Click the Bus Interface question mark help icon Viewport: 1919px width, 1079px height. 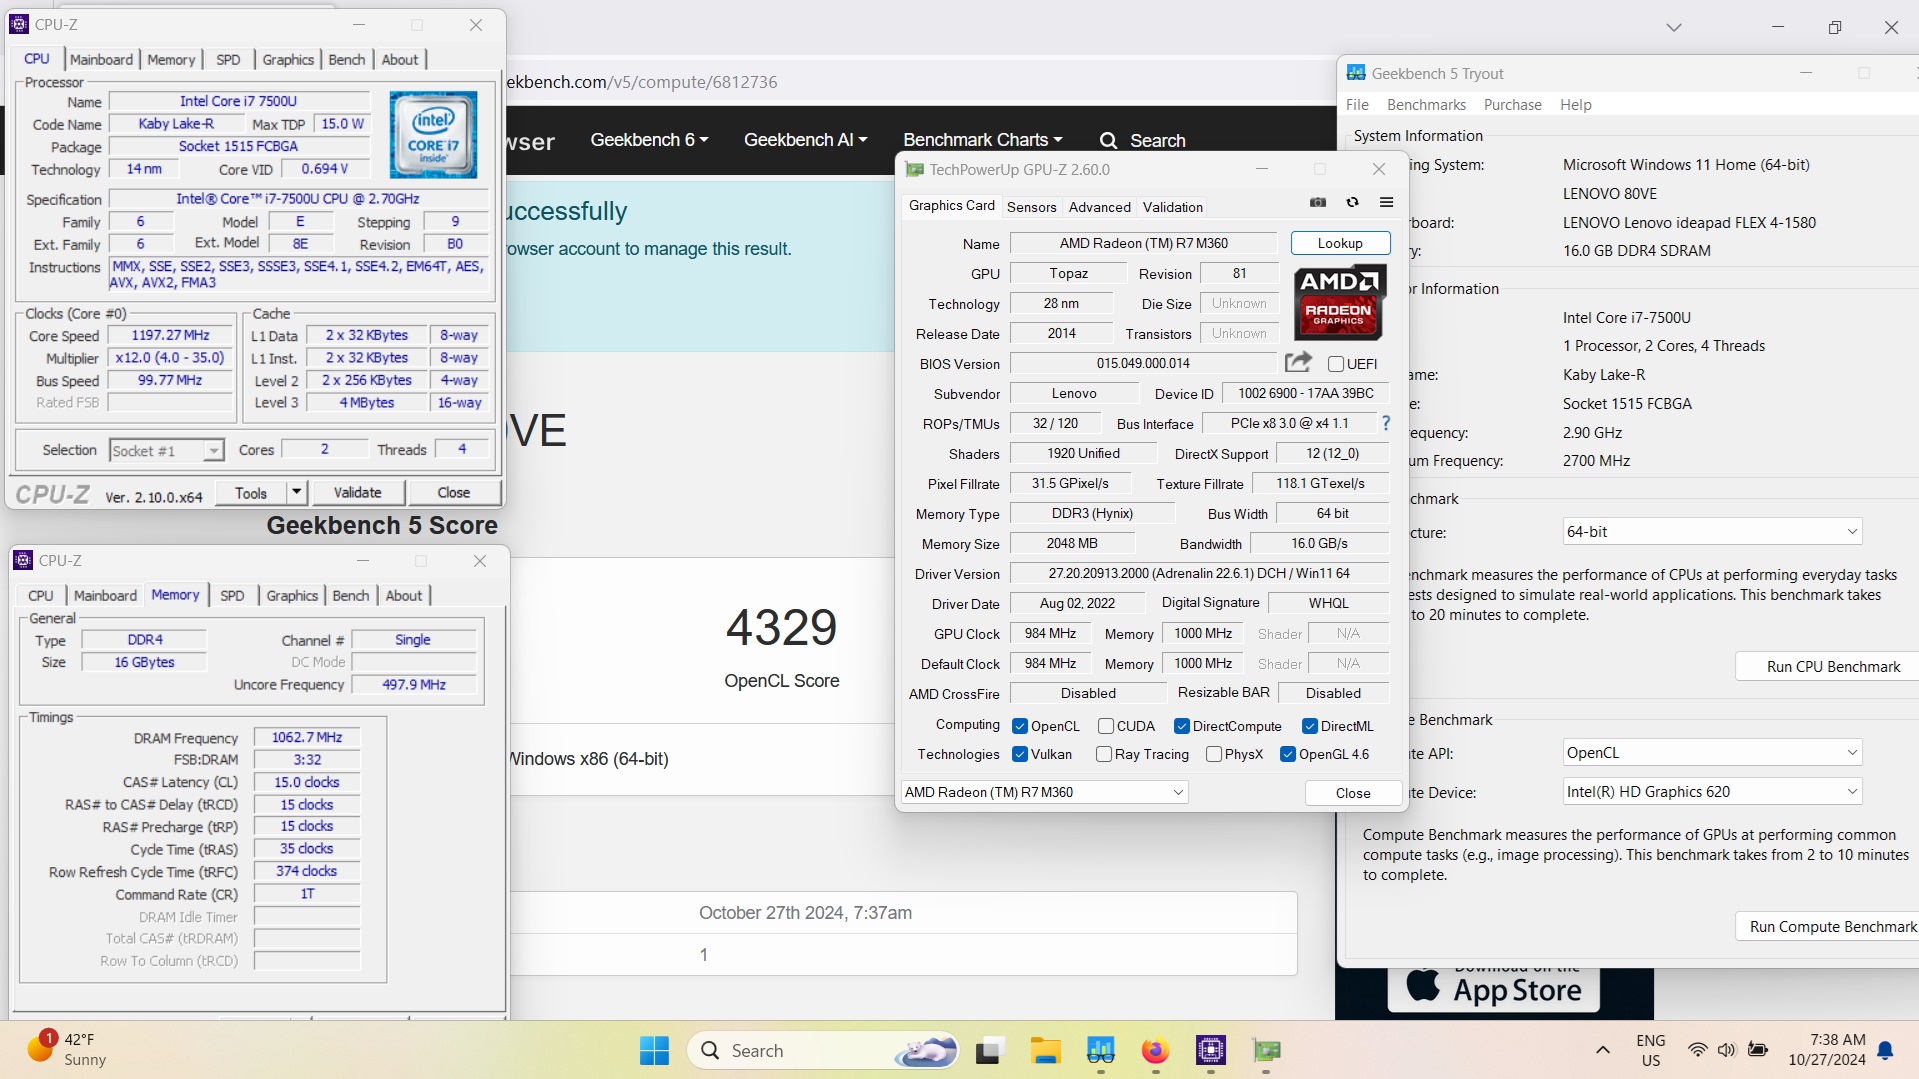[x=1385, y=423]
